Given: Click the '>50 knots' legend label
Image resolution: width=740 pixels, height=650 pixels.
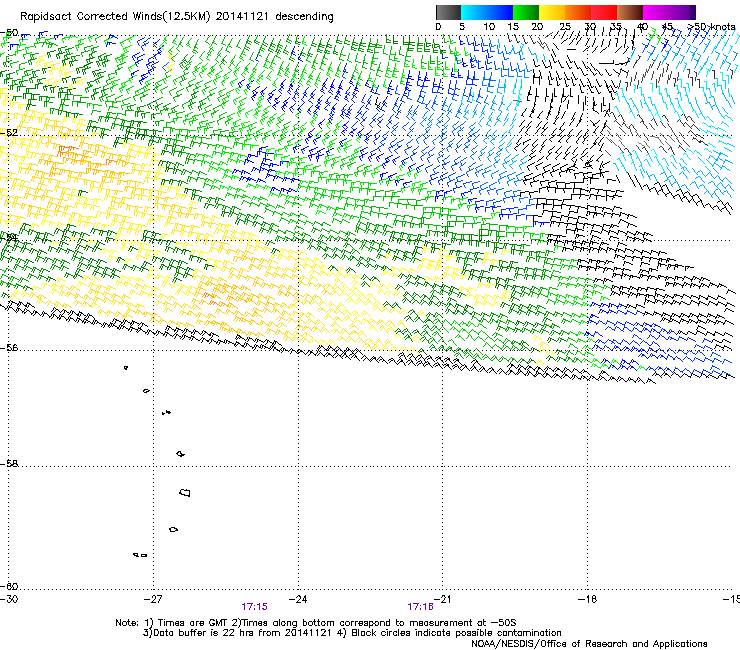Looking at the screenshot, I should tap(711, 27).
